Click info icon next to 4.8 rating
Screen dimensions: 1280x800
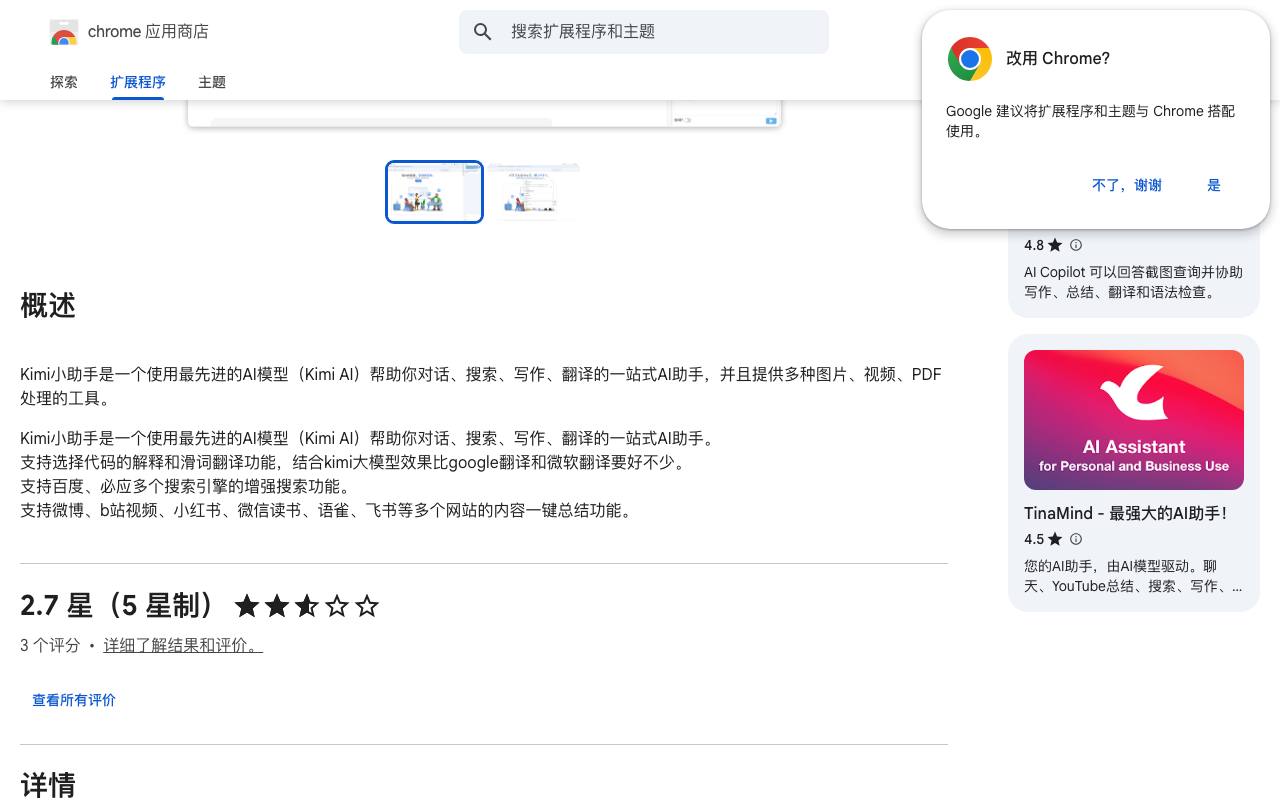point(1076,245)
